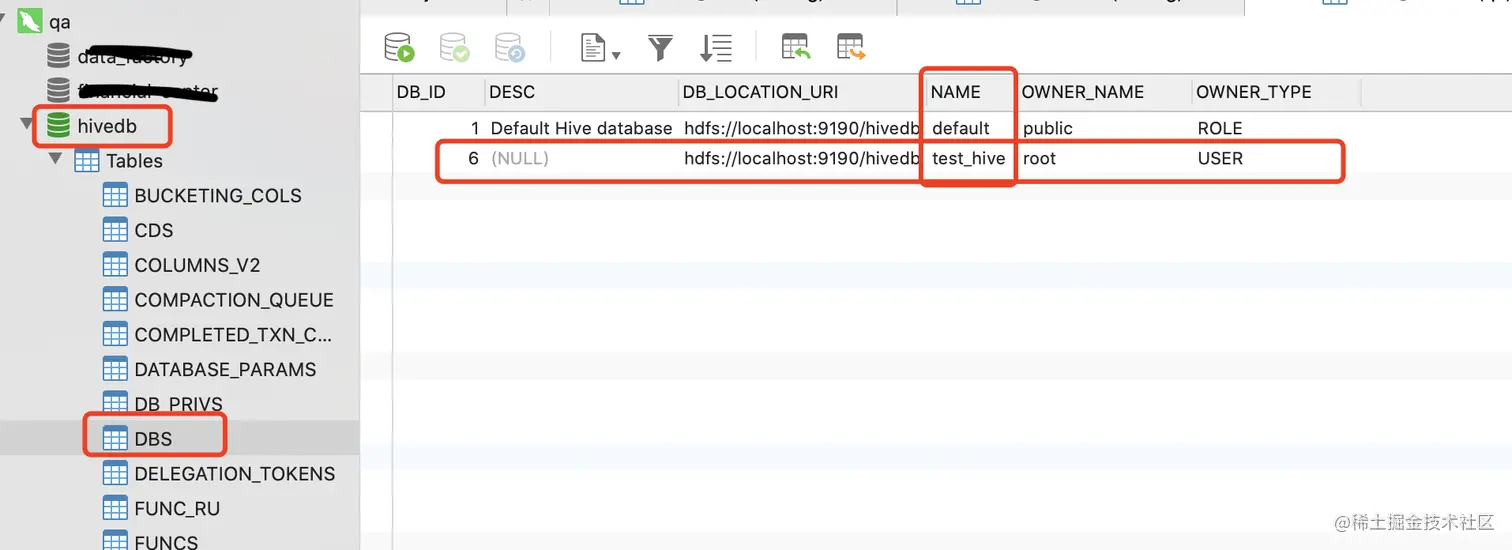Click the Commit transaction toolbar icon
The image size is (1512, 550).
pos(454,47)
